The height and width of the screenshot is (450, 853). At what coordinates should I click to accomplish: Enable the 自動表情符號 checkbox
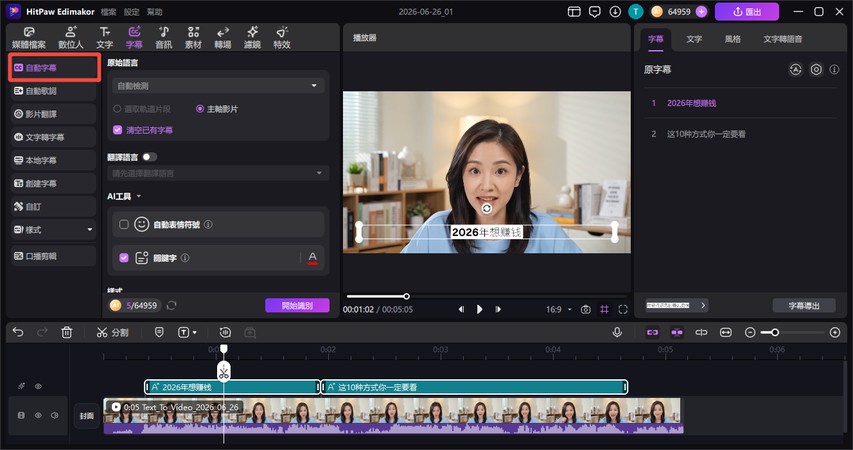124,224
